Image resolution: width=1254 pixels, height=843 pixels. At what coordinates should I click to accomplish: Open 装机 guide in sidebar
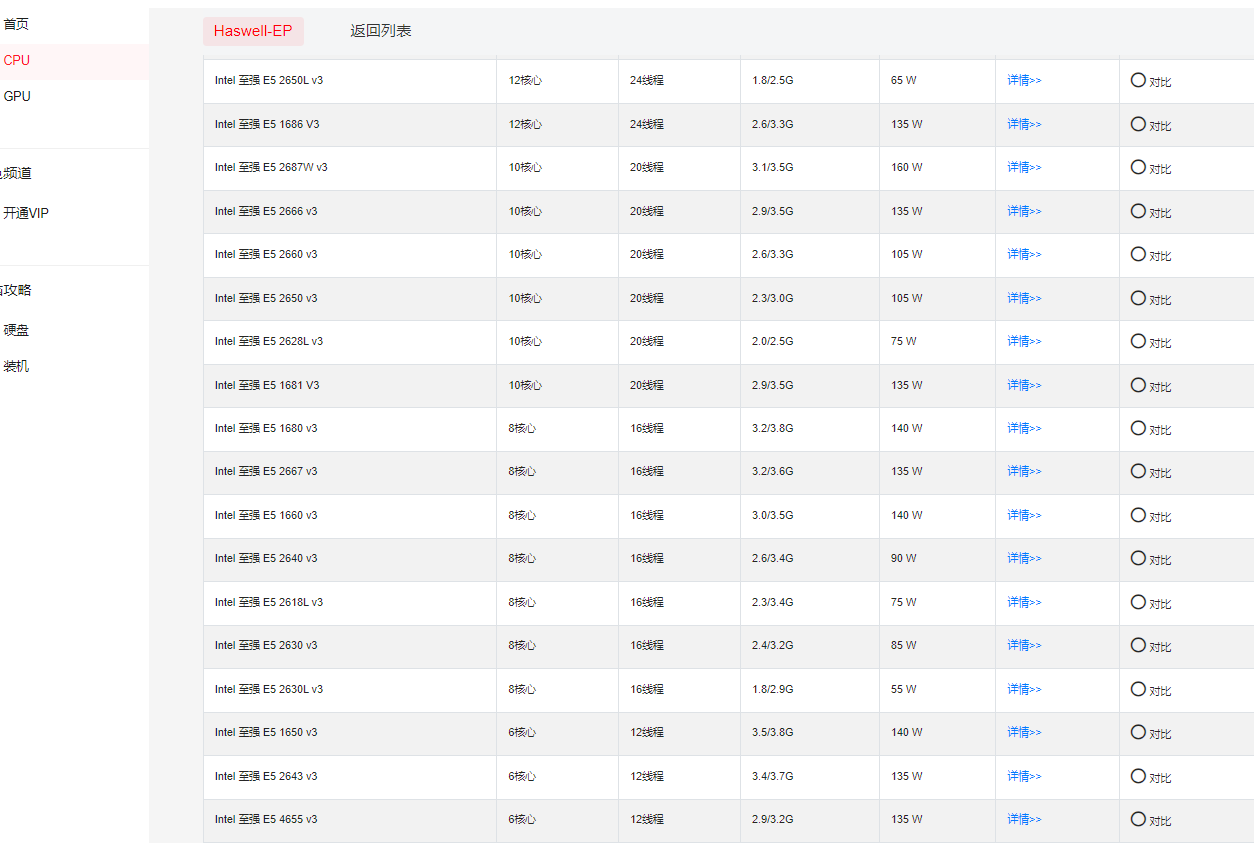tap(16, 366)
